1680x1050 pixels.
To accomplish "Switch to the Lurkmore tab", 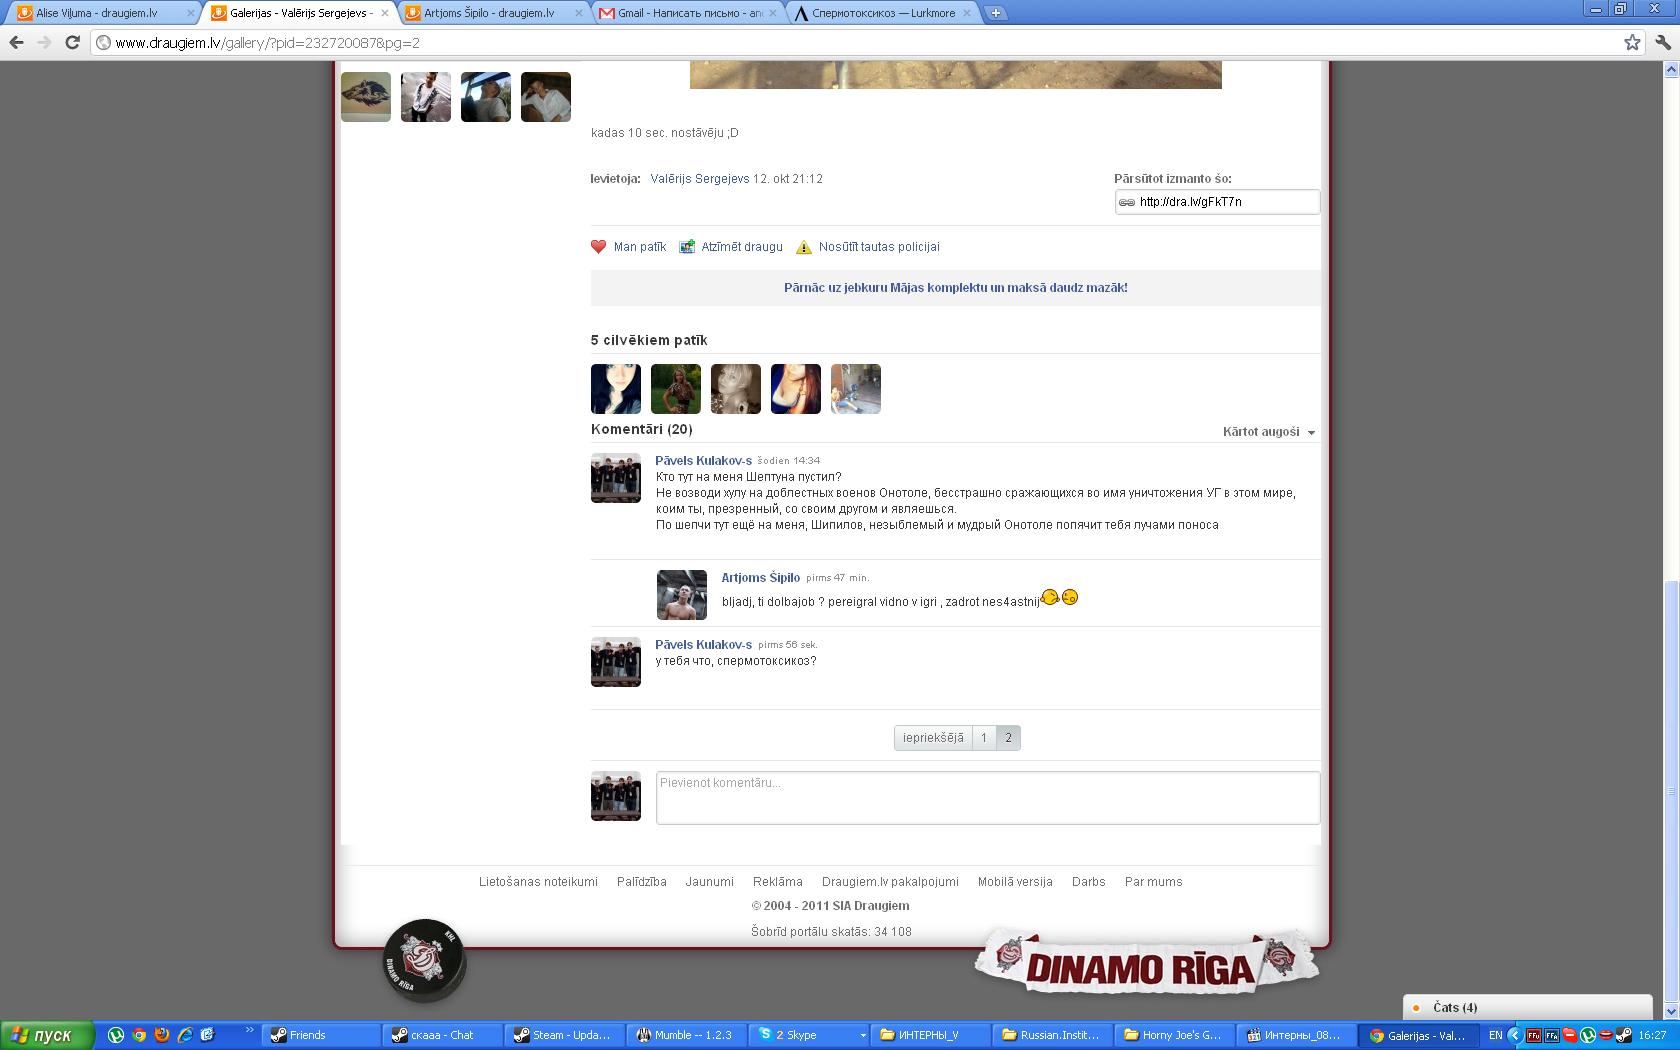I will [877, 13].
